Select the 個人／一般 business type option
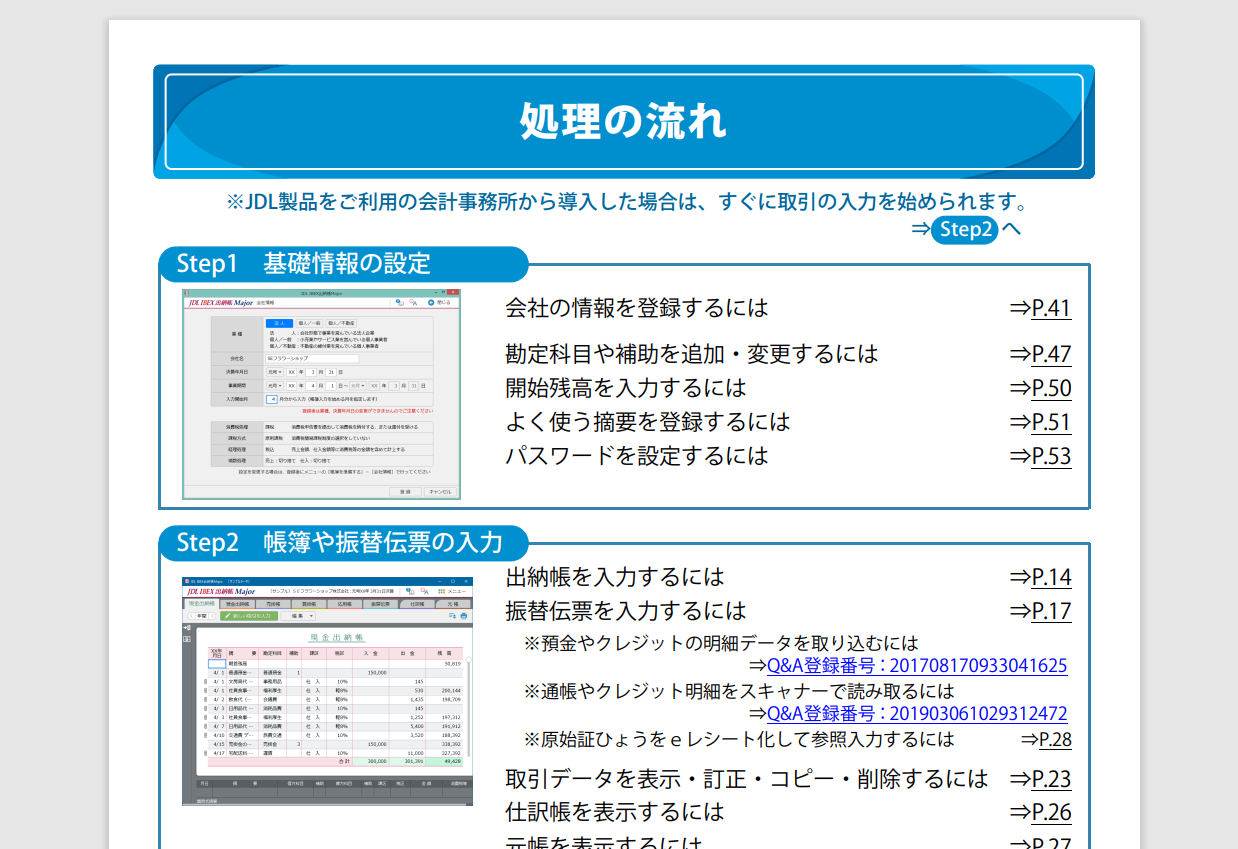Screen dimensions: 1238x849 310,322
